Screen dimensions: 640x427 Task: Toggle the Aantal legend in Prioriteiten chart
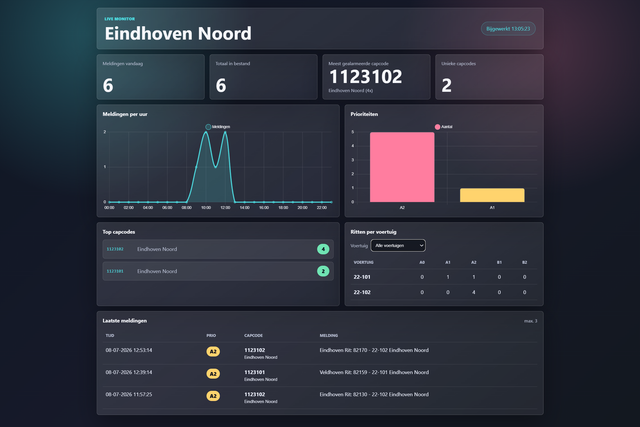(444, 127)
